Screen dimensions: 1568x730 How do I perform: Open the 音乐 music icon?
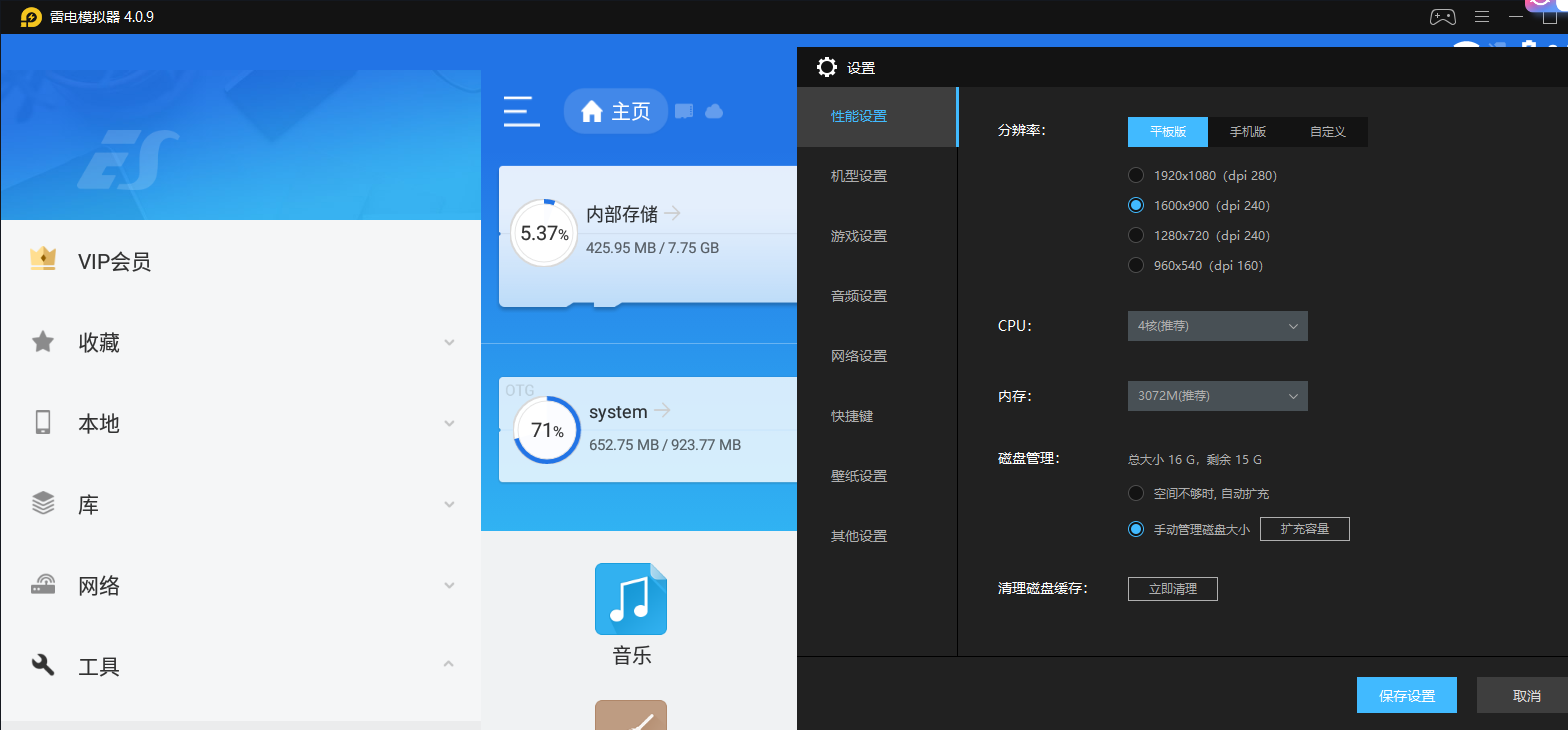[631, 599]
